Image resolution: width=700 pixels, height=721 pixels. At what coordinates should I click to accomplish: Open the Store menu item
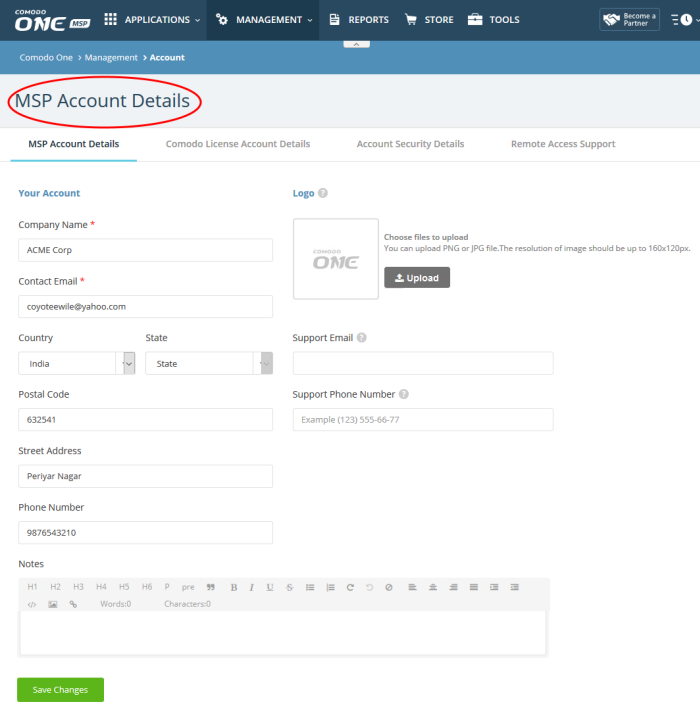(x=429, y=20)
